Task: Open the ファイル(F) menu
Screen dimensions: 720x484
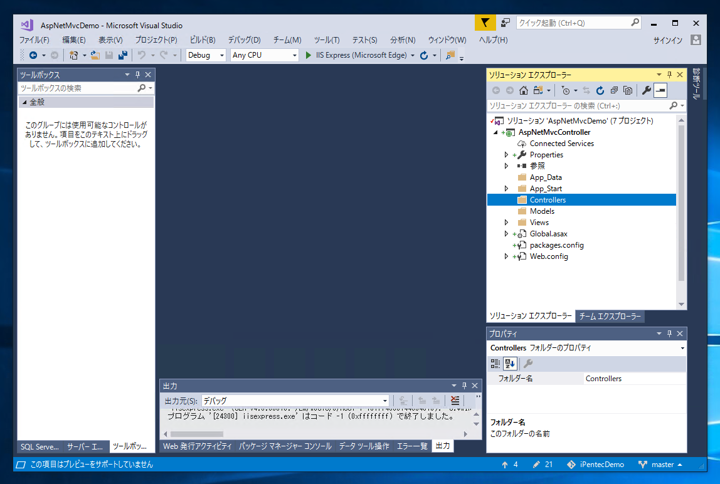Action: pos(34,40)
